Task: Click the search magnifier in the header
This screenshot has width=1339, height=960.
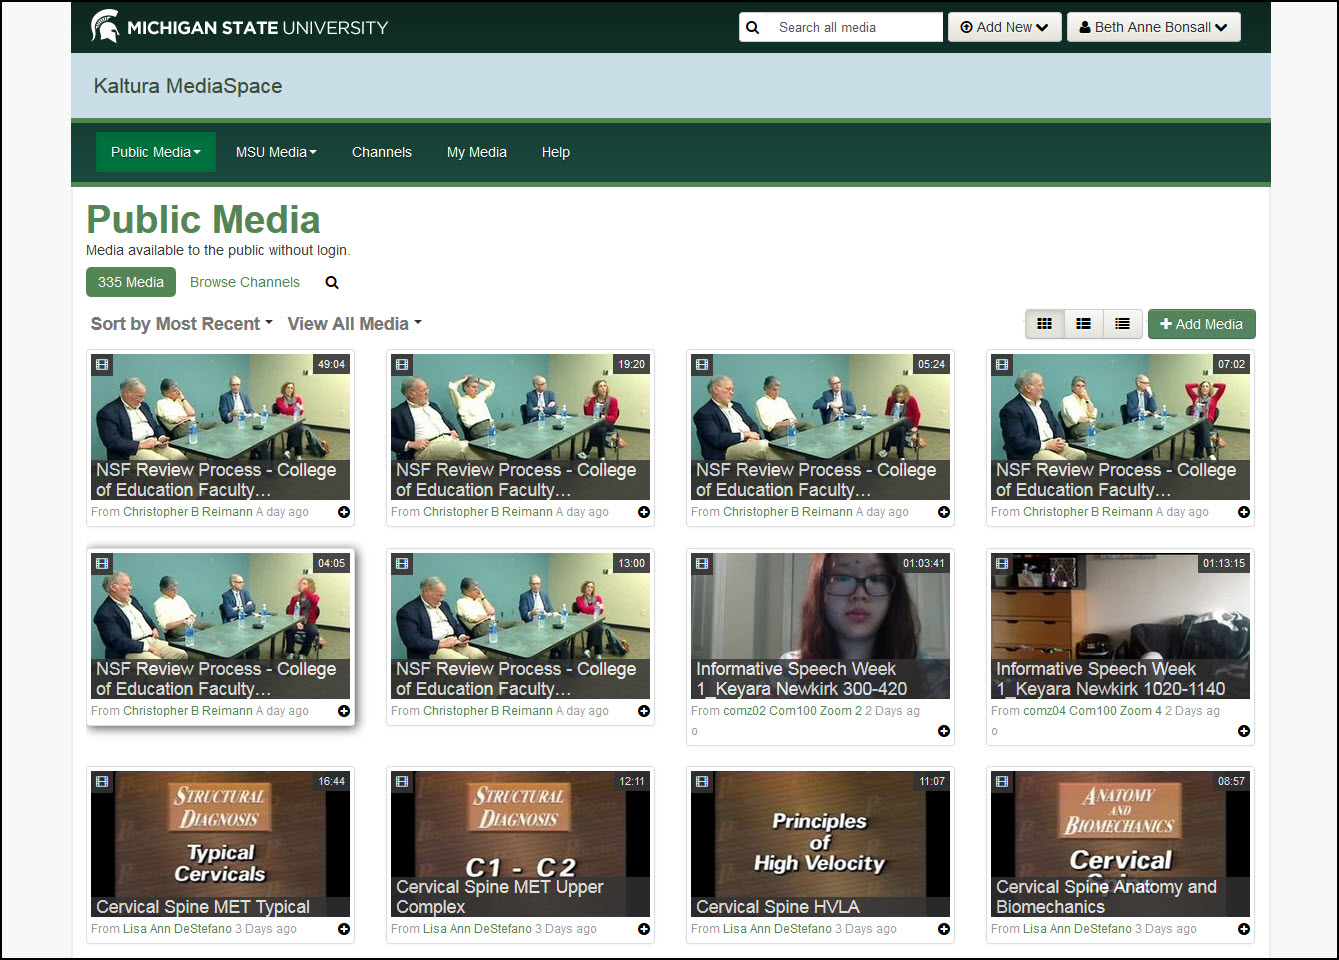Action: [752, 27]
